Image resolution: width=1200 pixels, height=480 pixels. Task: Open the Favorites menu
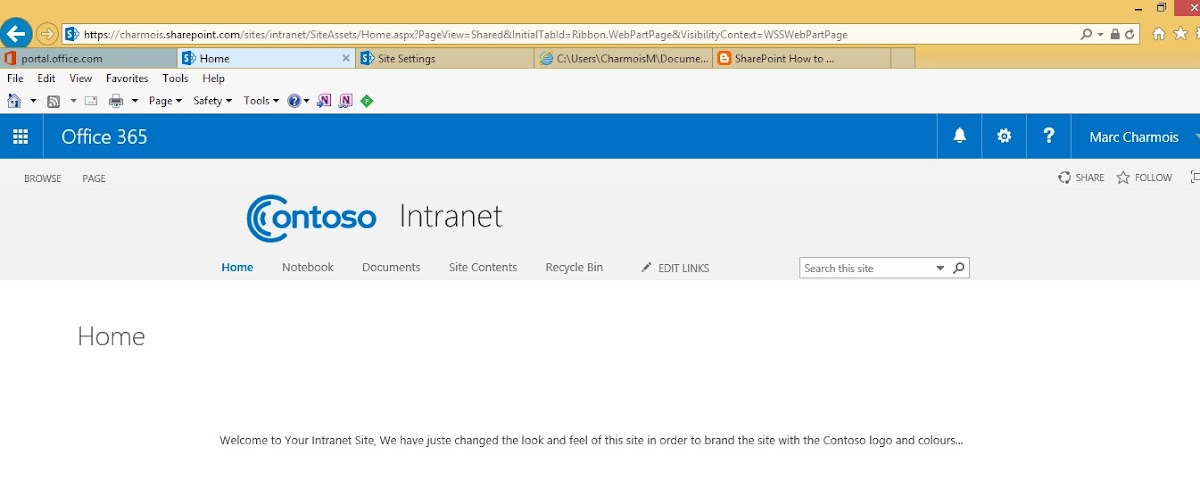[x=127, y=78]
